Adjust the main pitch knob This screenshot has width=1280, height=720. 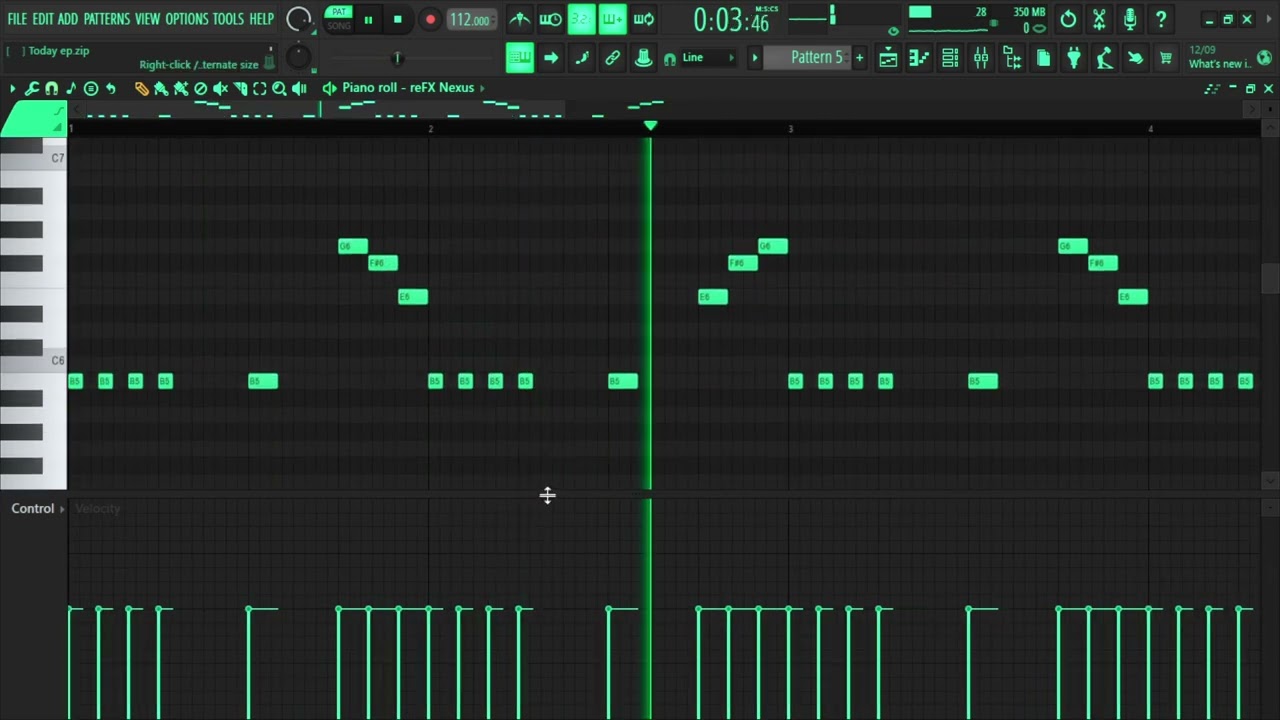(x=298, y=57)
